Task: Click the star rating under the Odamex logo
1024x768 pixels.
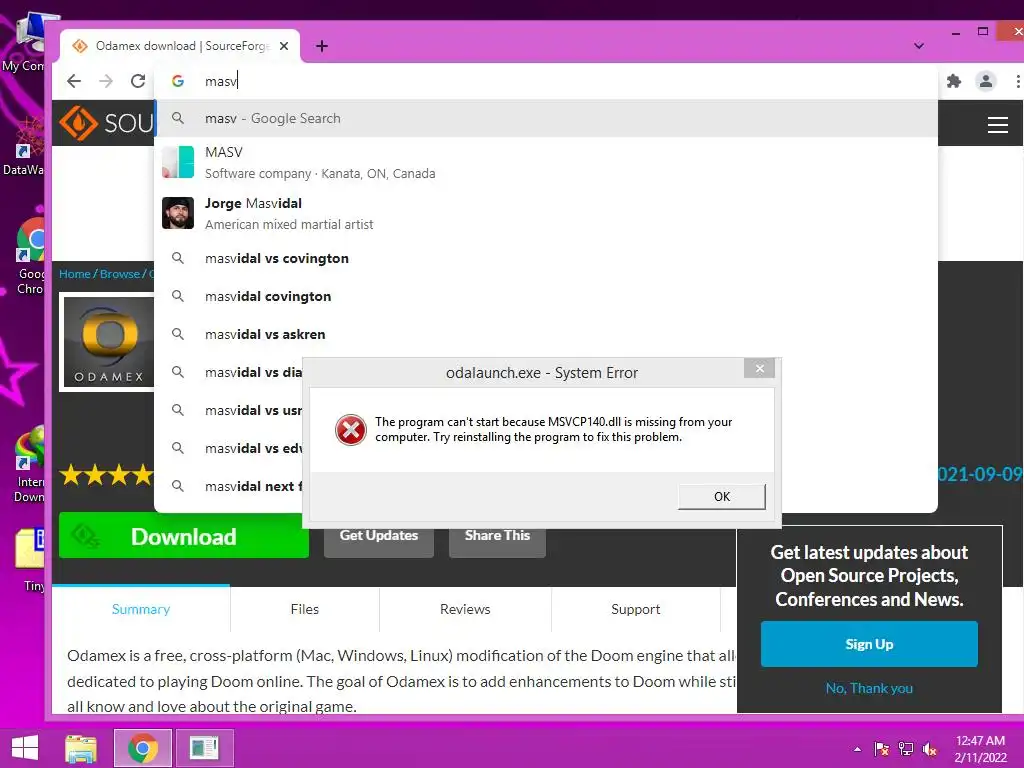Action: [x=106, y=475]
